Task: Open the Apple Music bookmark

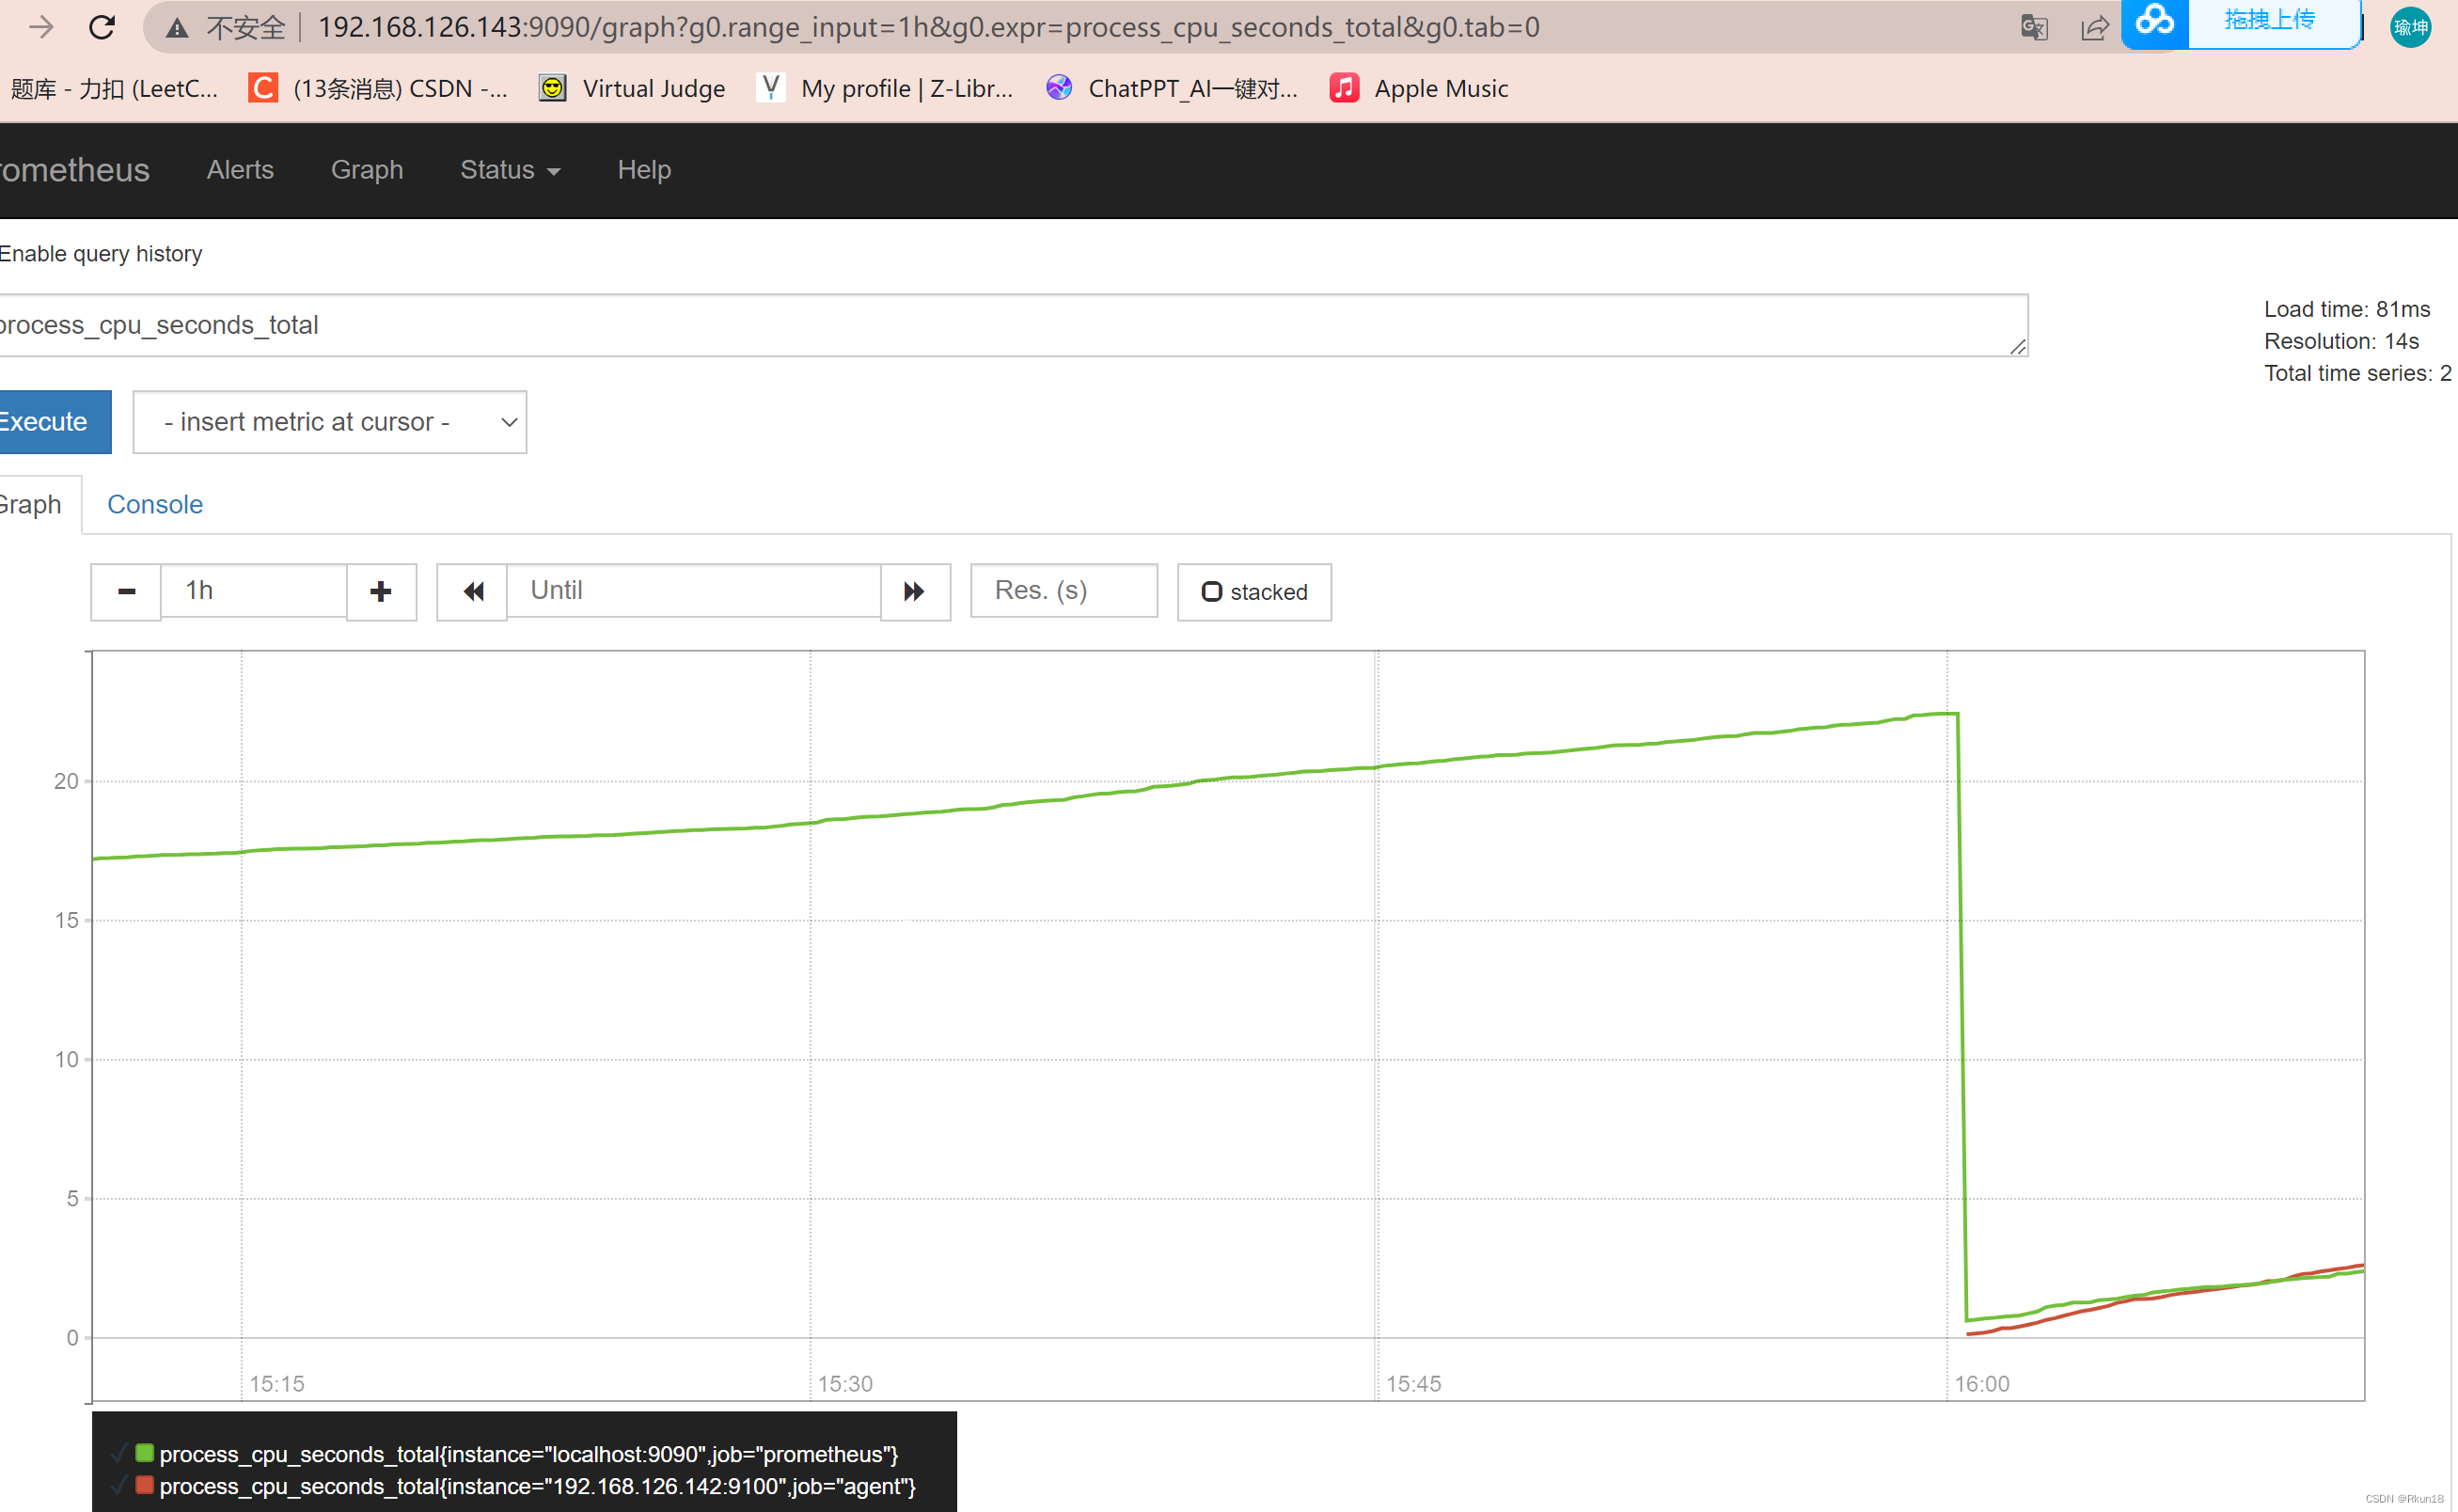Action: click(x=1419, y=88)
